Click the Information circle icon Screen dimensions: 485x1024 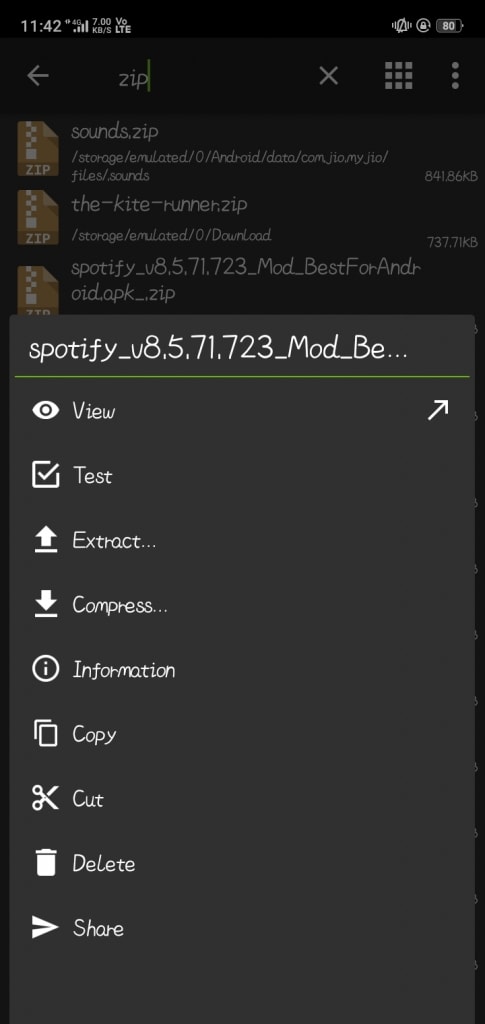point(45,669)
